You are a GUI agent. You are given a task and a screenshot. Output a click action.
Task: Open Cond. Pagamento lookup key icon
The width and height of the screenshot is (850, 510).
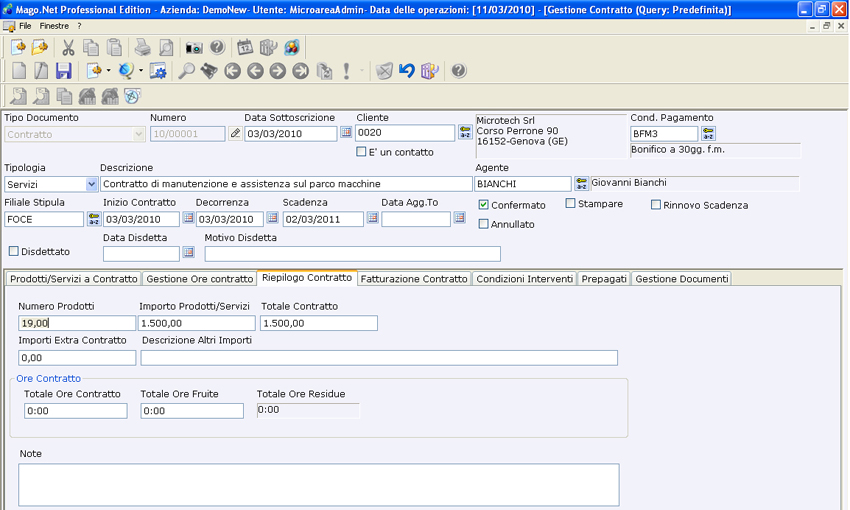tap(708, 133)
